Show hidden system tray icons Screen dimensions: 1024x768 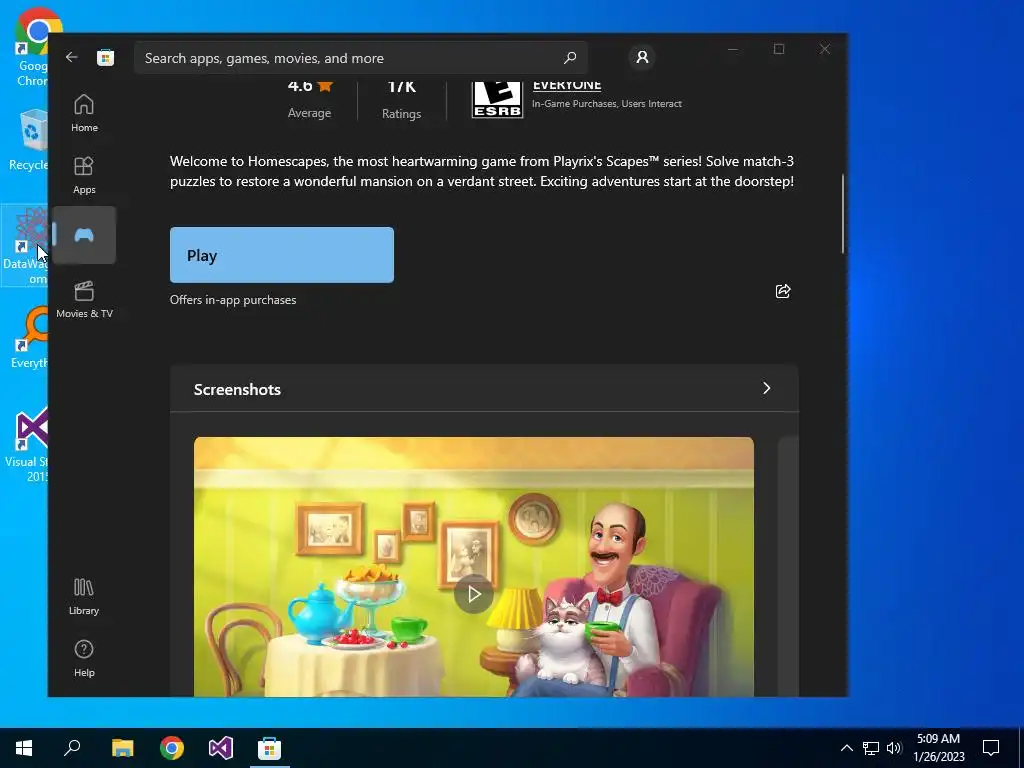tap(846, 748)
